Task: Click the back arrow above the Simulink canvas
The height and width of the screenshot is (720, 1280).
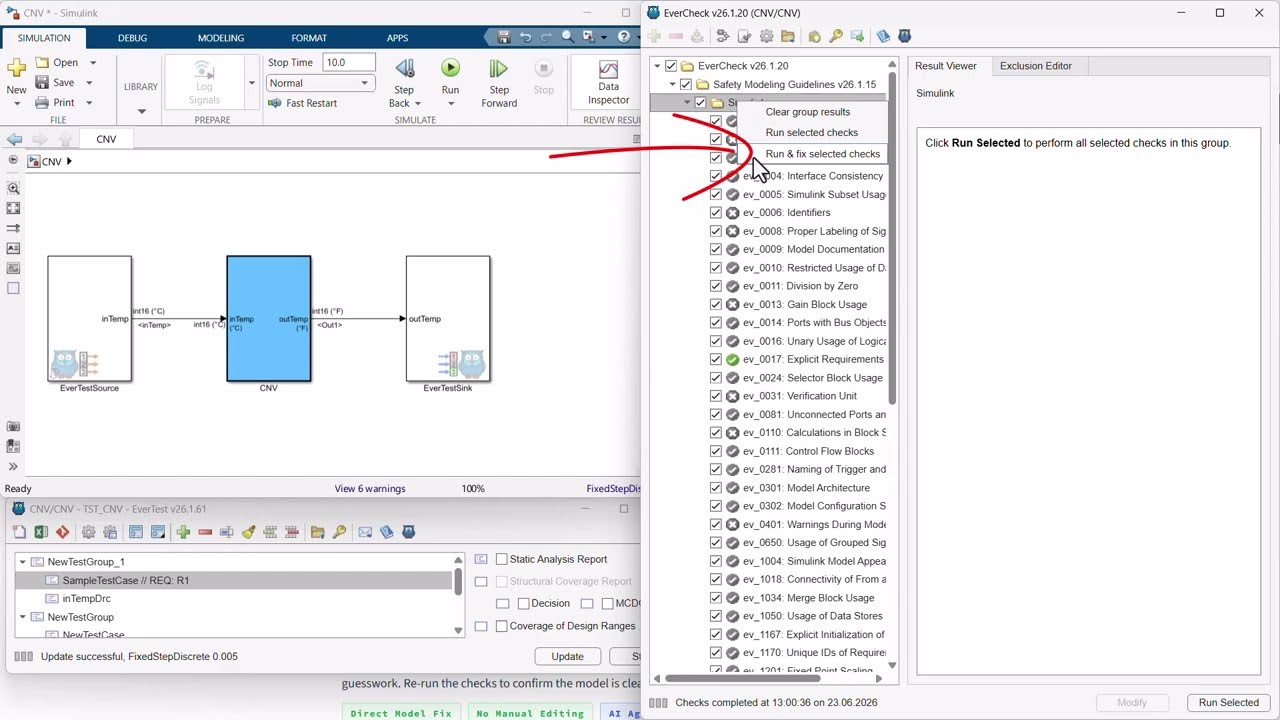Action: click(x=14, y=139)
